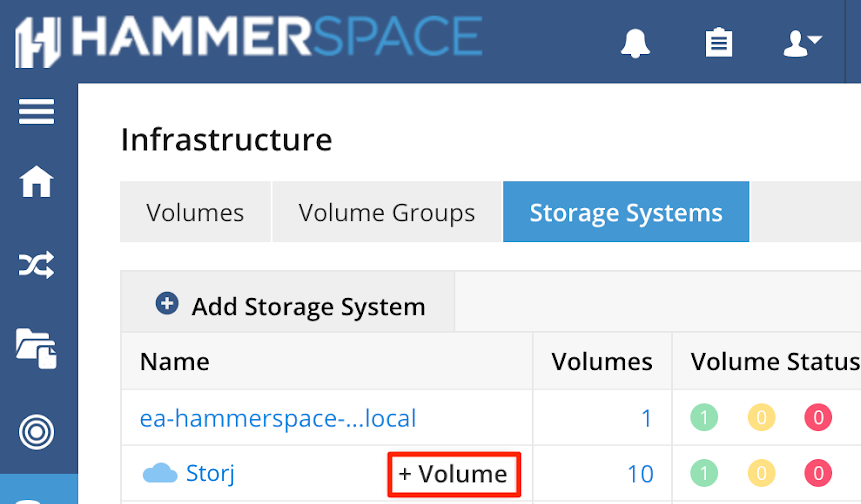The width and height of the screenshot is (861, 504).
Task: Open the folders and files sidebar icon
Action: coord(36,349)
